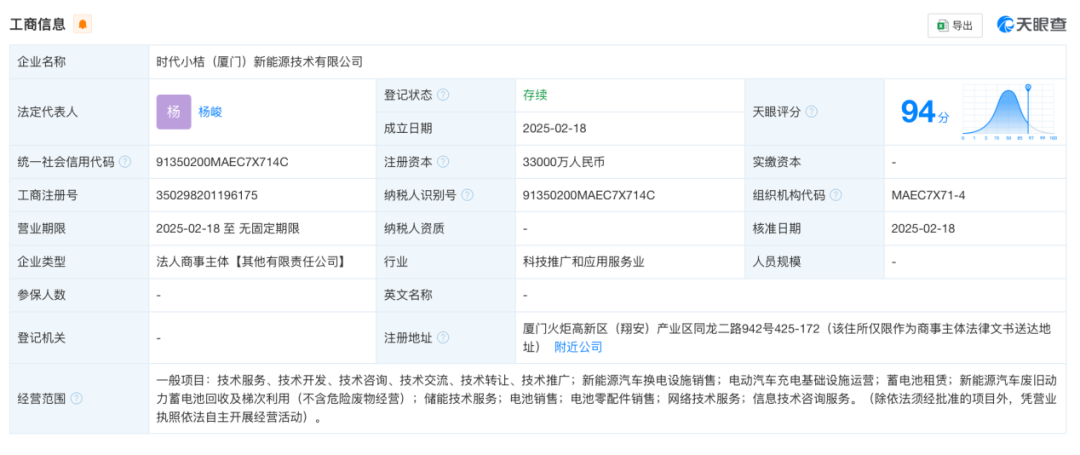Screen dimensions: 1080x455
Task: Click the 实缴资本 label cell
Action: [814, 162]
